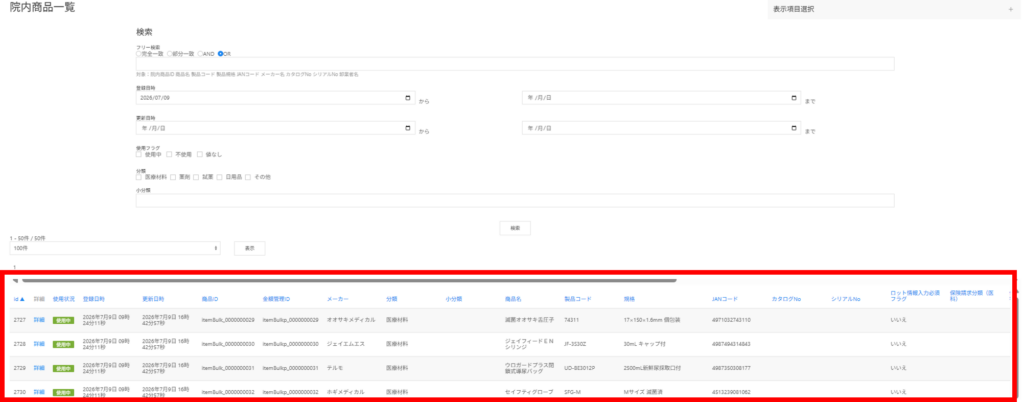
Task: Click JAN code cell 4971032743110
Action: point(731,320)
